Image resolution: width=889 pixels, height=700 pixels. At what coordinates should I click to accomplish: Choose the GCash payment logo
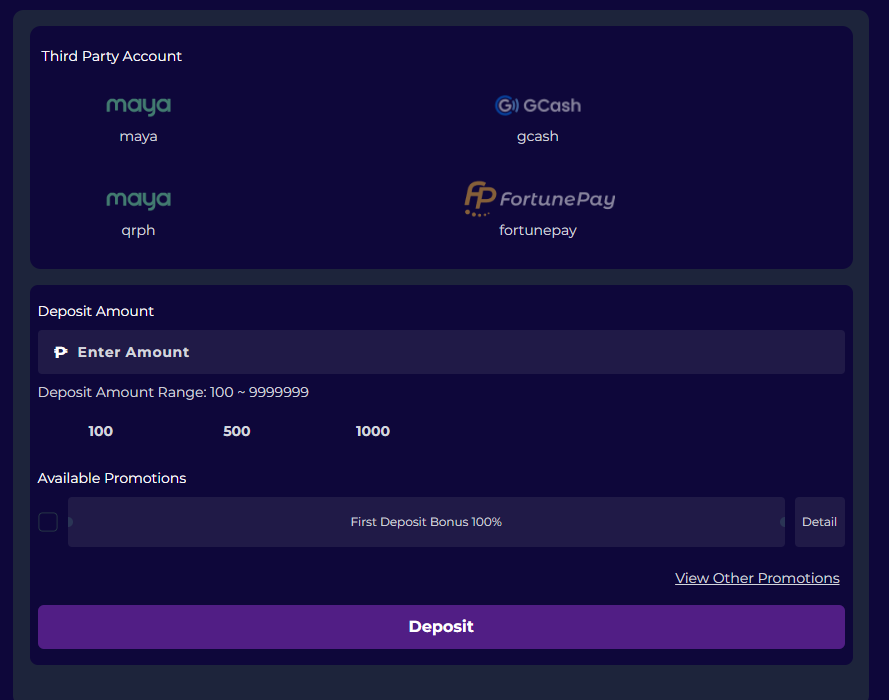(537, 105)
